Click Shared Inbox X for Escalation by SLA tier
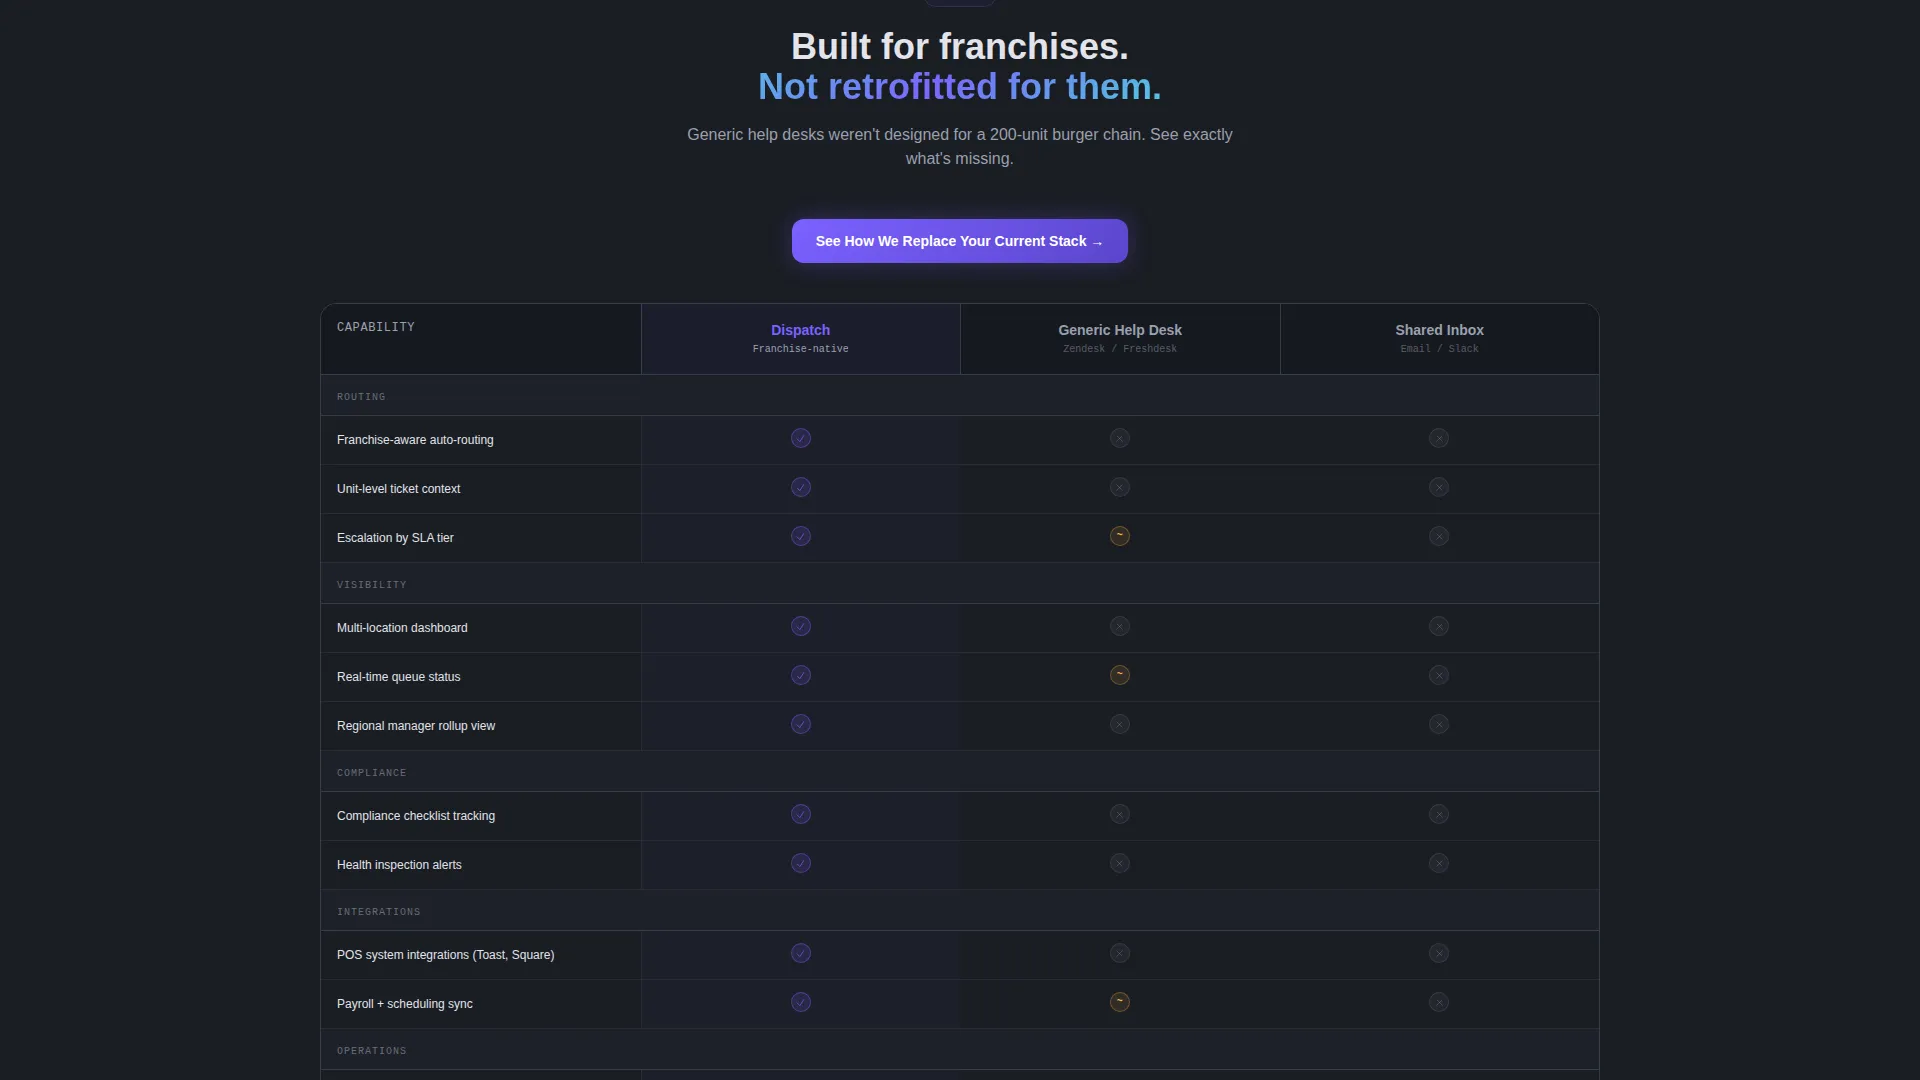Viewport: 1920px width, 1080px height. (1439, 536)
